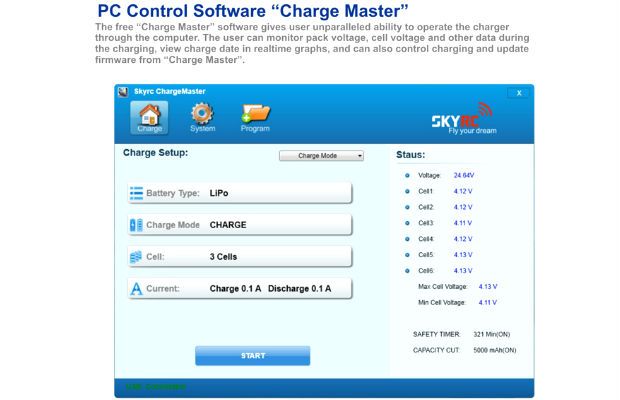Screen dimensions: 620x400
Task: Select the Cell 3 Cells field
Action: (240, 257)
